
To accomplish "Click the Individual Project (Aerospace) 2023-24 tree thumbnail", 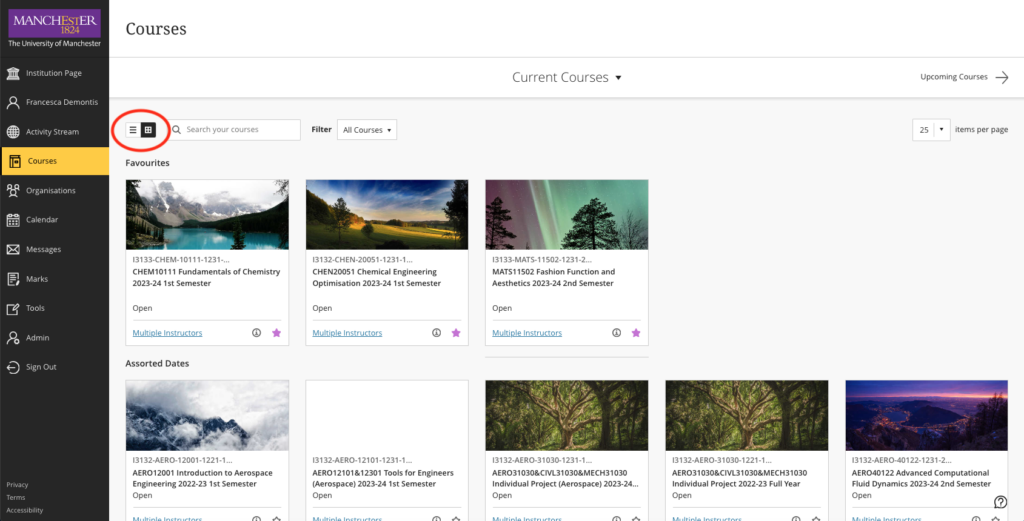I will tap(567, 415).
